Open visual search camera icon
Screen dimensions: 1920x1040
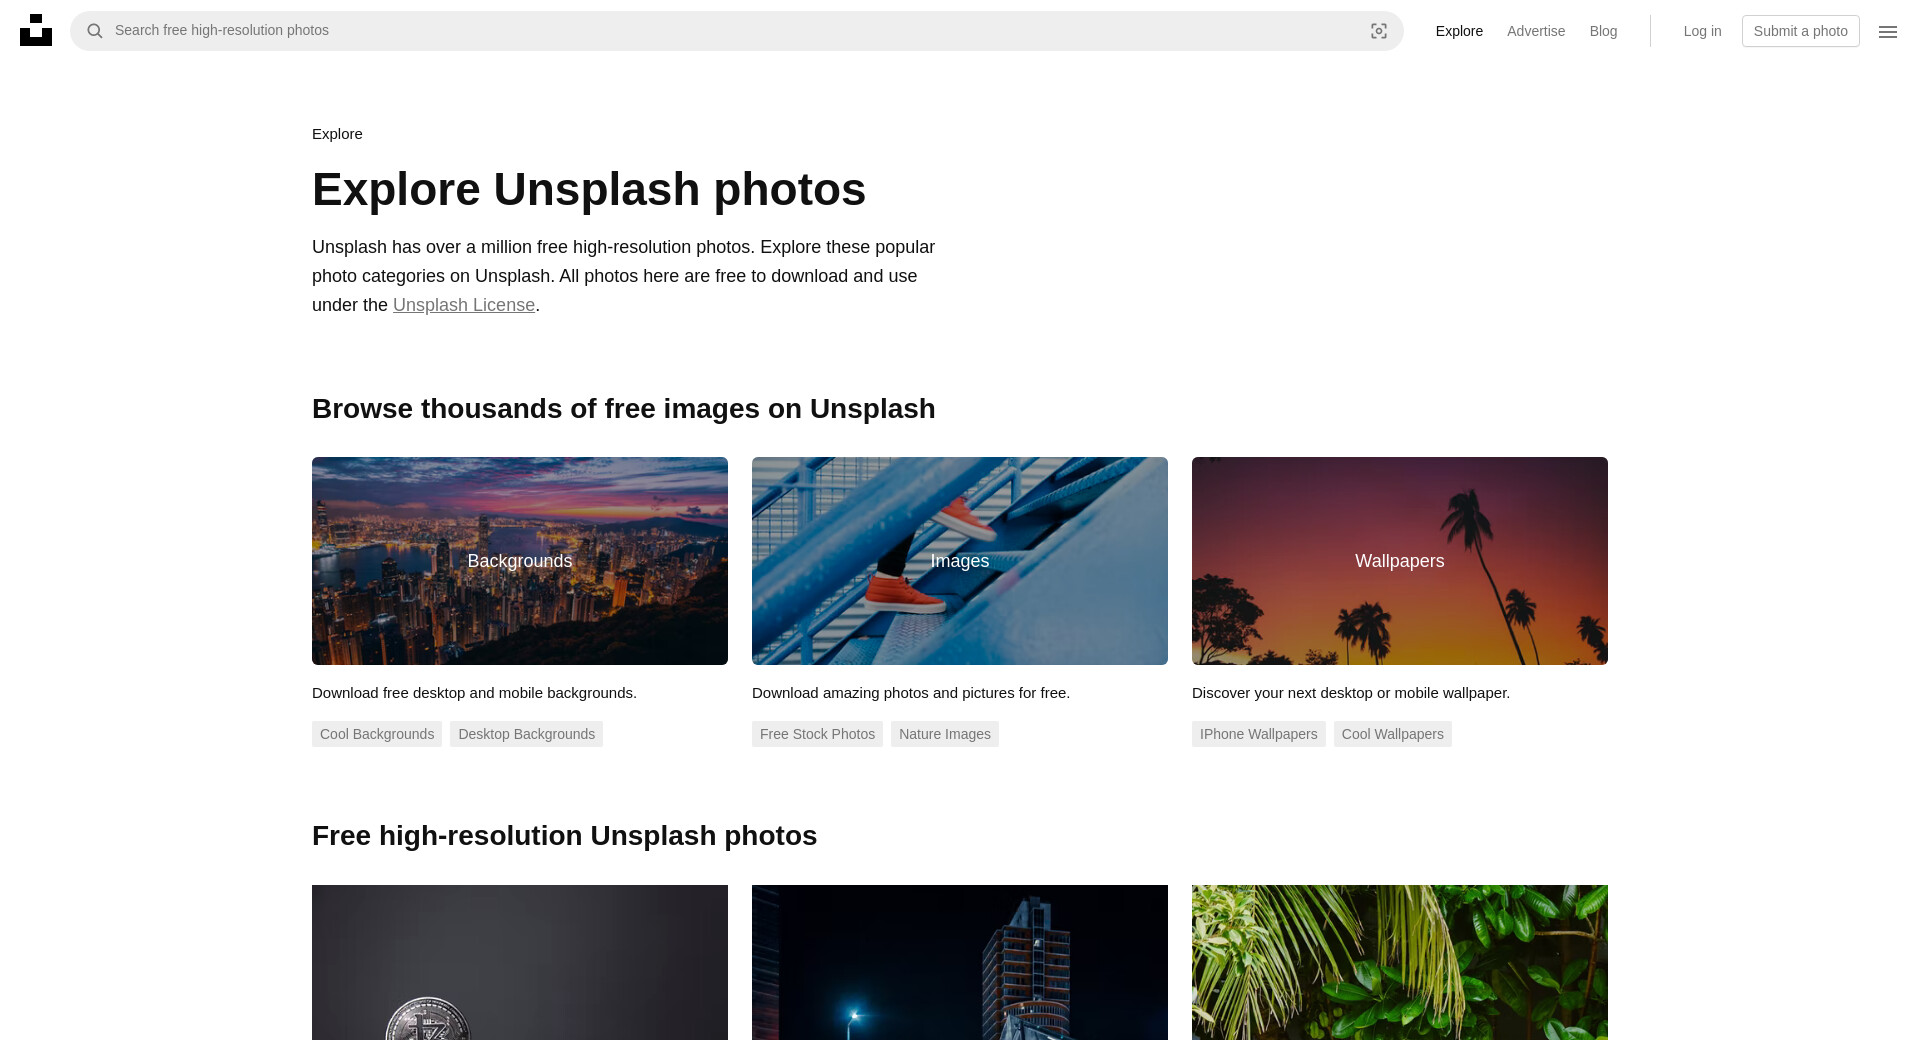pos(1379,31)
